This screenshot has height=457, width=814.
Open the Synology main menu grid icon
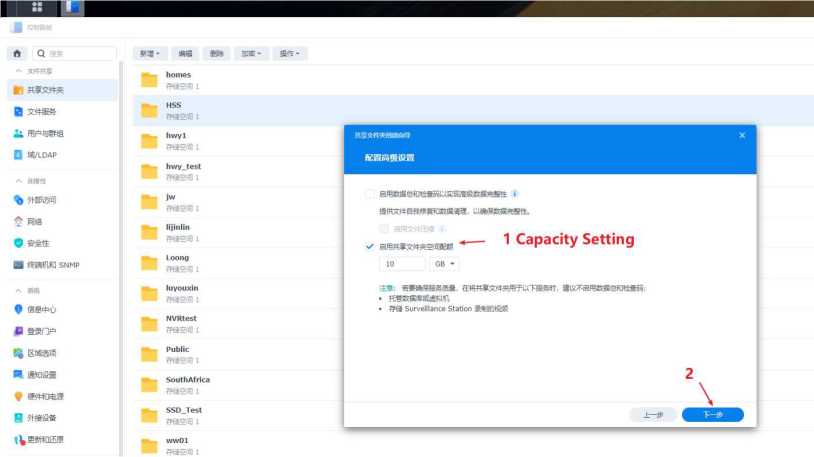pyautogui.click(x=37, y=7)
